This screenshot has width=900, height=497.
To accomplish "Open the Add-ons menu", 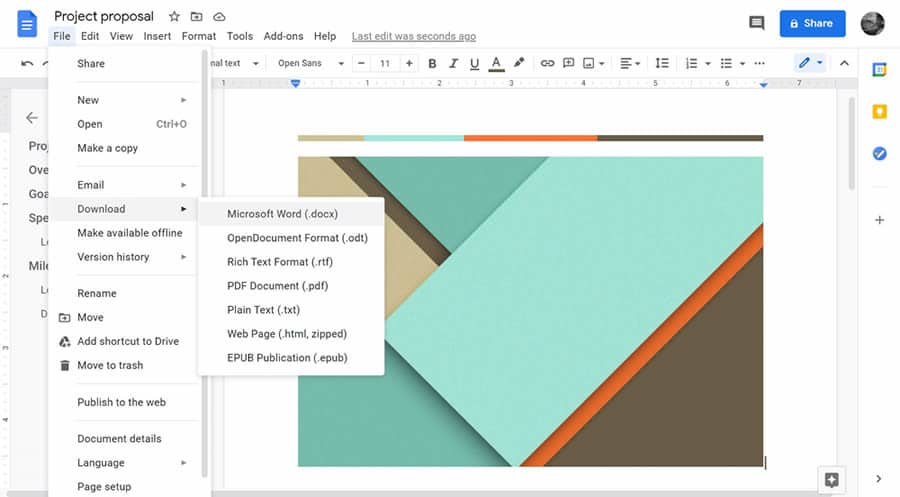I will [284, 36].
